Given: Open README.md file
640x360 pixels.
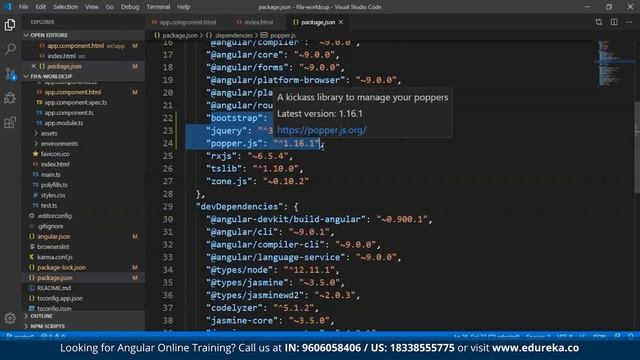Looking at the screenshot, I should [53, 288].
